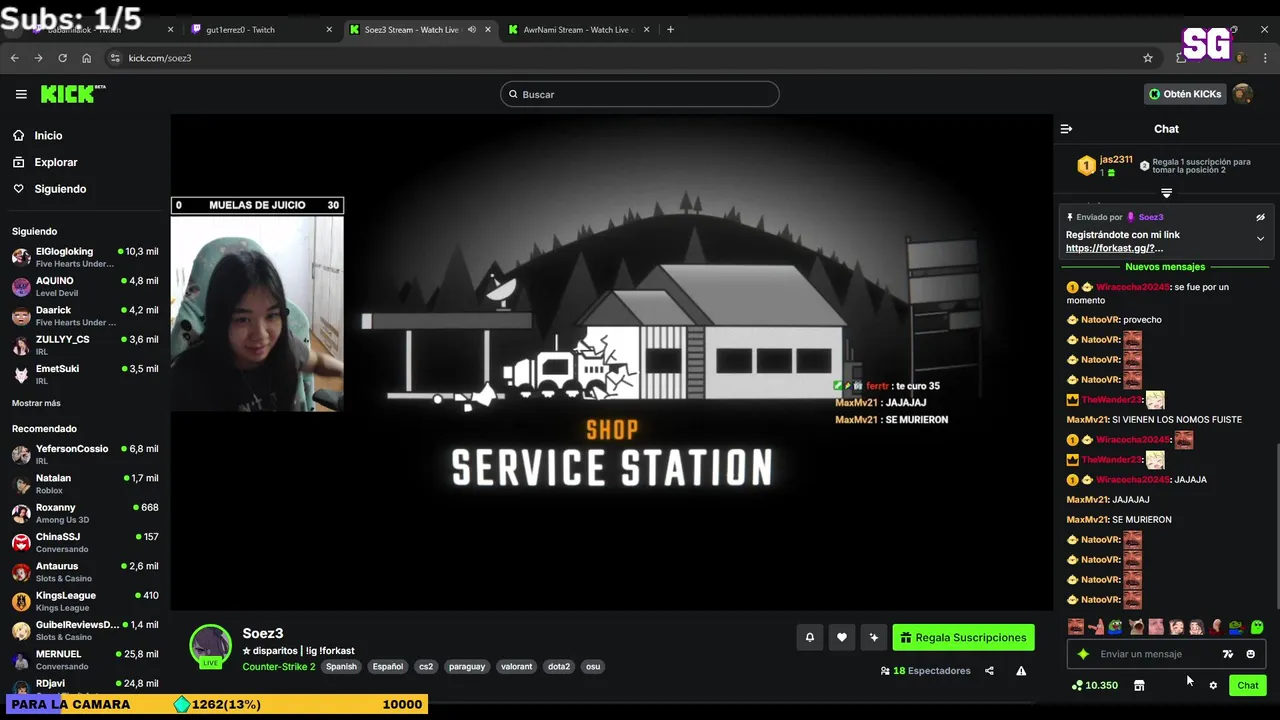The height and width of the screenshot is (720, 1280).
Task: Expand the pinned message chevron
Action: coord(1260,239)
